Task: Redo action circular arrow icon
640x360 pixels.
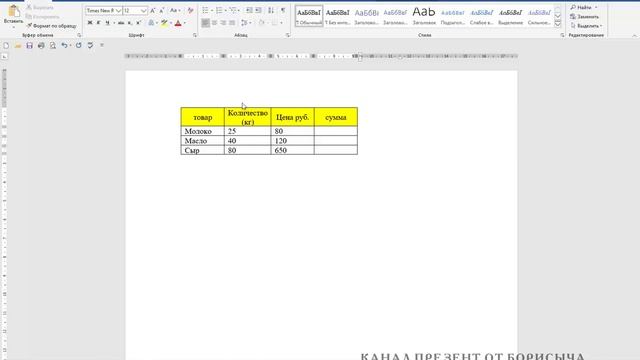Action: pyautogui.click(x=78, y=46)
